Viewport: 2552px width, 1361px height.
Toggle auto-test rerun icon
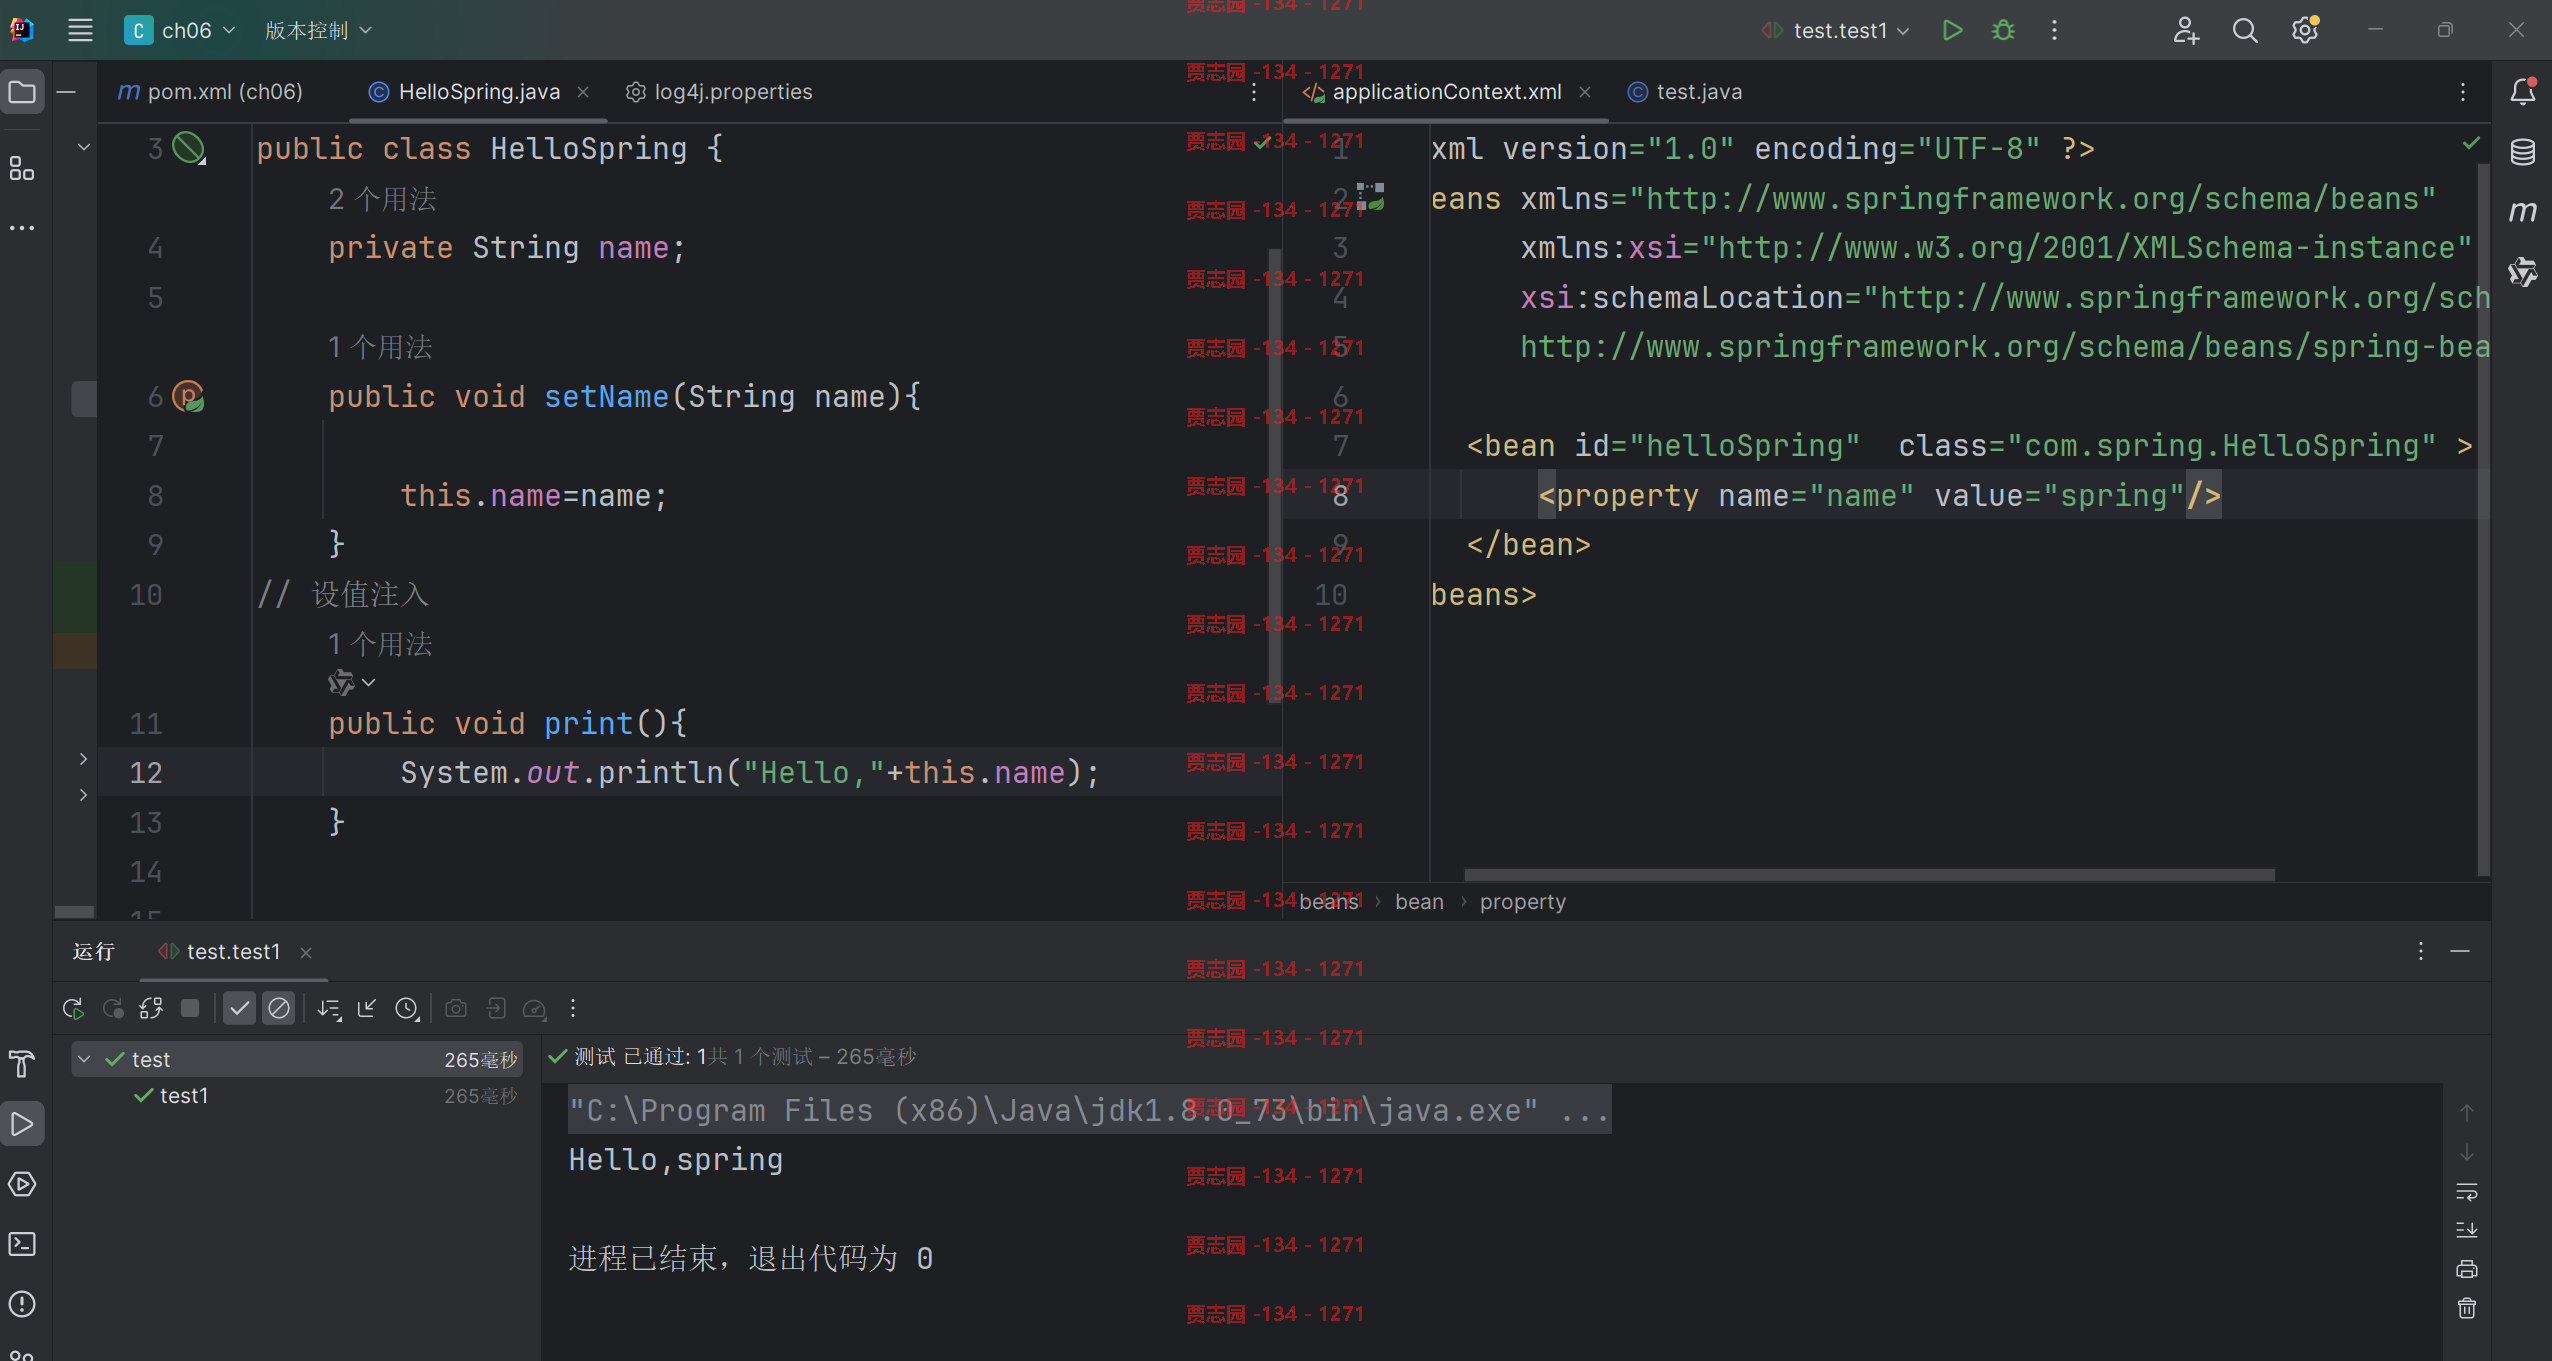pyautogui.click(x=151, y=1009)
